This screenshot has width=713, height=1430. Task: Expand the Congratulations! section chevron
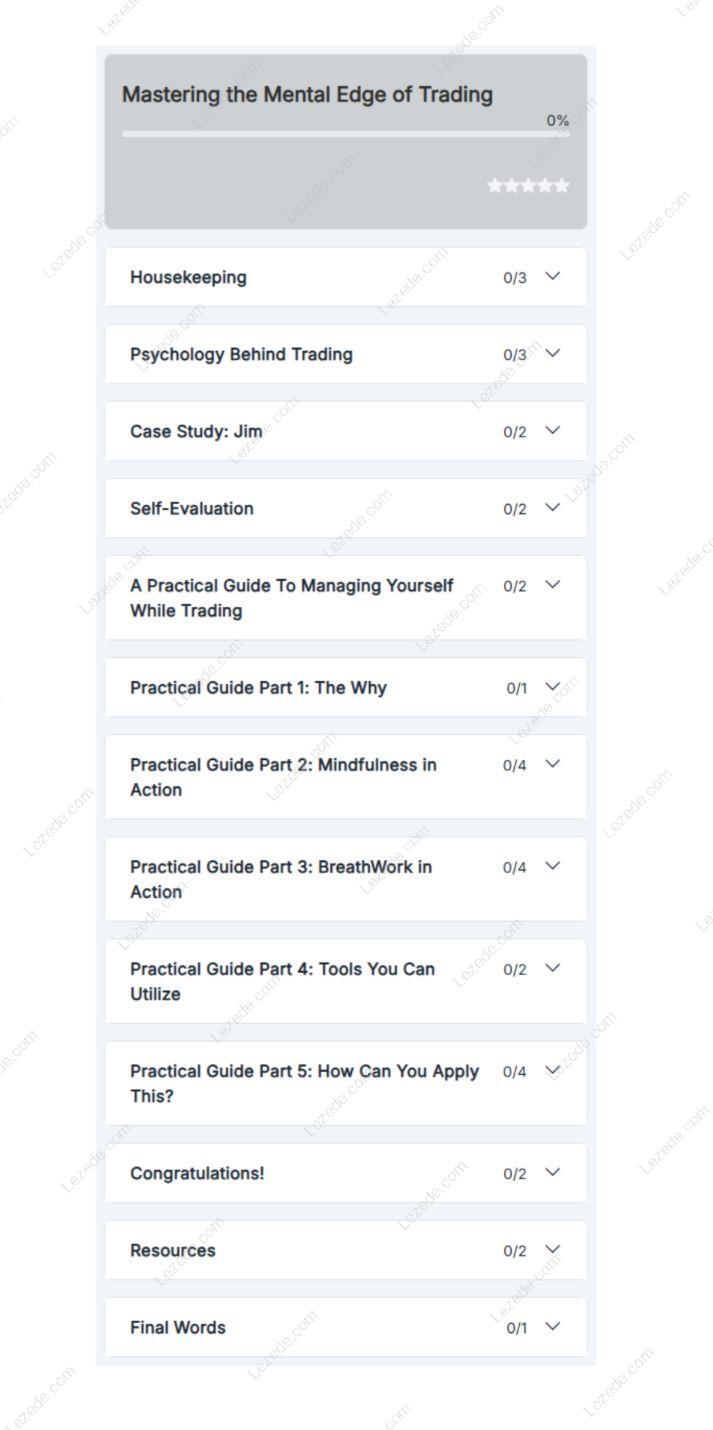pyautogui.click(x=552, y=1172)
